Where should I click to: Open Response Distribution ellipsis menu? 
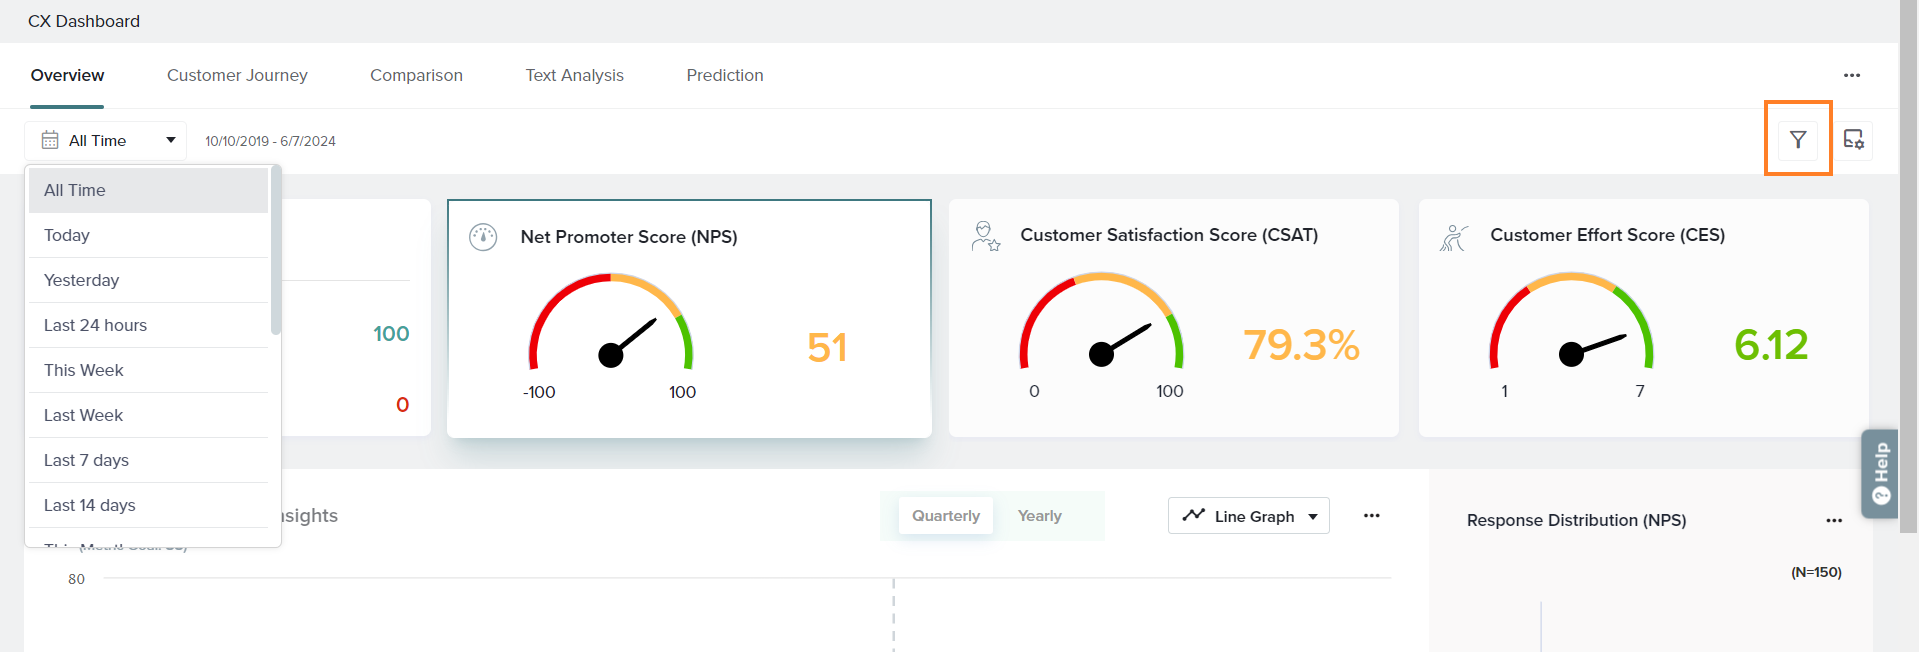[x=1833, y=520]
